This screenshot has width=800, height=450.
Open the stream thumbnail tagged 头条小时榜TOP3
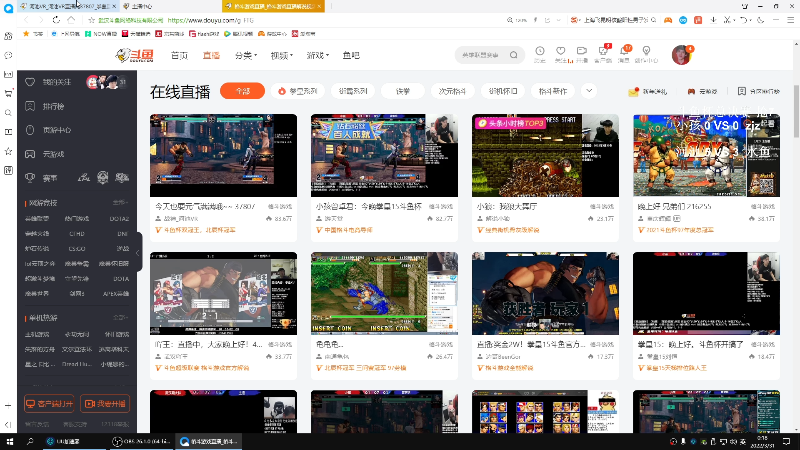[545, 155]
